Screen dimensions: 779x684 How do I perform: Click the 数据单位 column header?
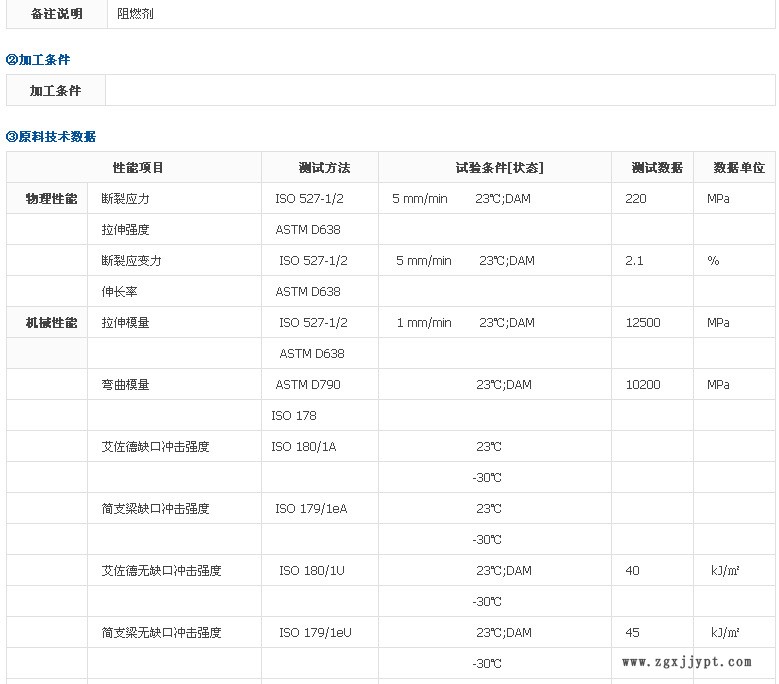point(738,168)
